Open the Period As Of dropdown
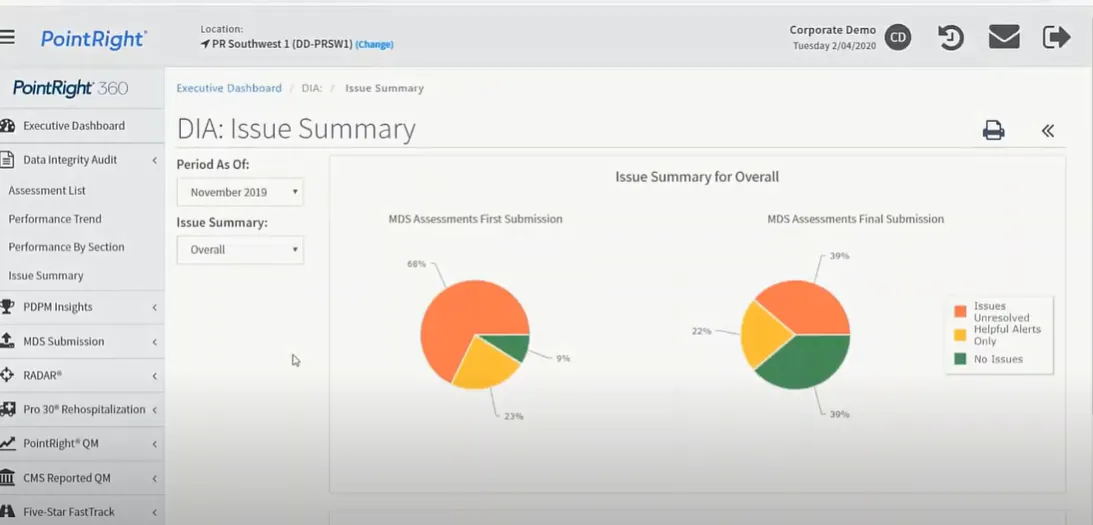1093x525 pixels. [240, 192]
